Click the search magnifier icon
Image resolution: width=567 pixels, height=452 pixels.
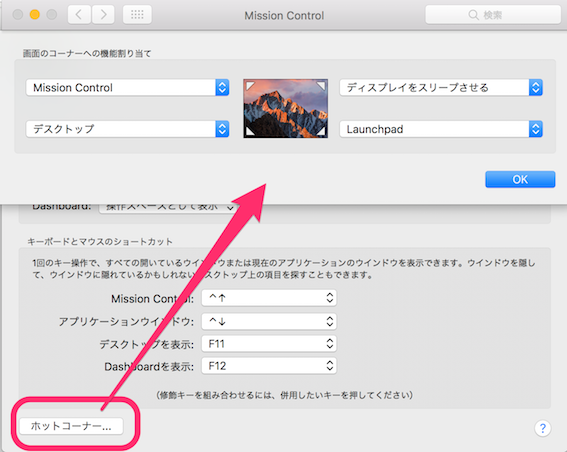(473, 15)
